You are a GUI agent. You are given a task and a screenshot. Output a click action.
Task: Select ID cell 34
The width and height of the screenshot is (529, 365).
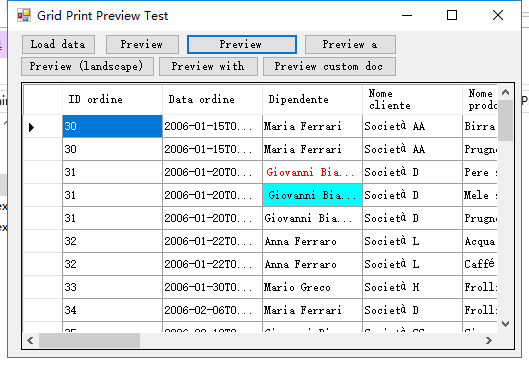pos(112,310)
